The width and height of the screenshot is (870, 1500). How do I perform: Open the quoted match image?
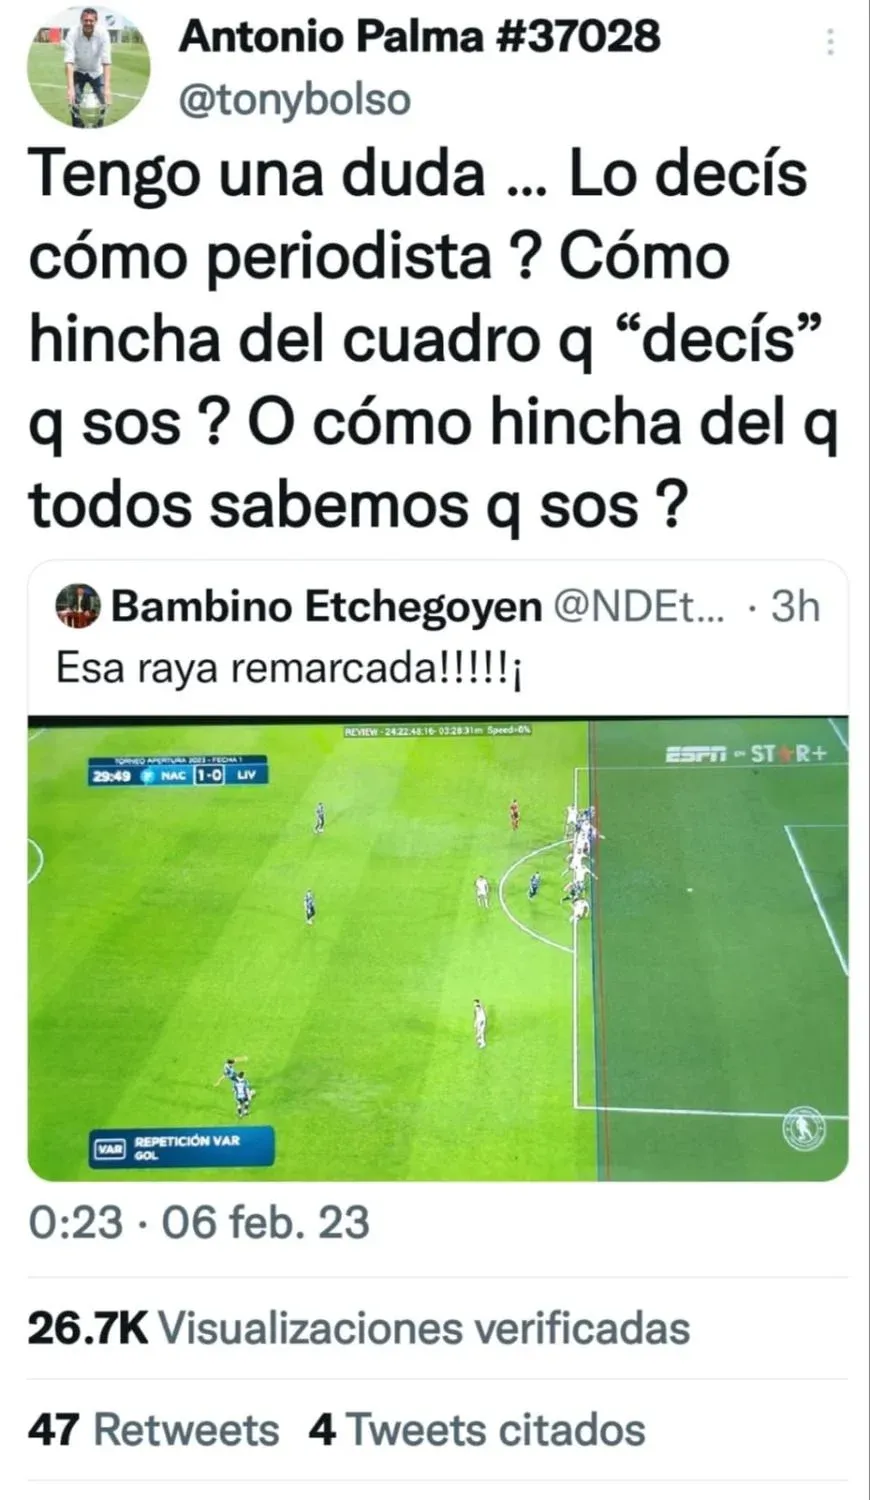click(437, 948)
